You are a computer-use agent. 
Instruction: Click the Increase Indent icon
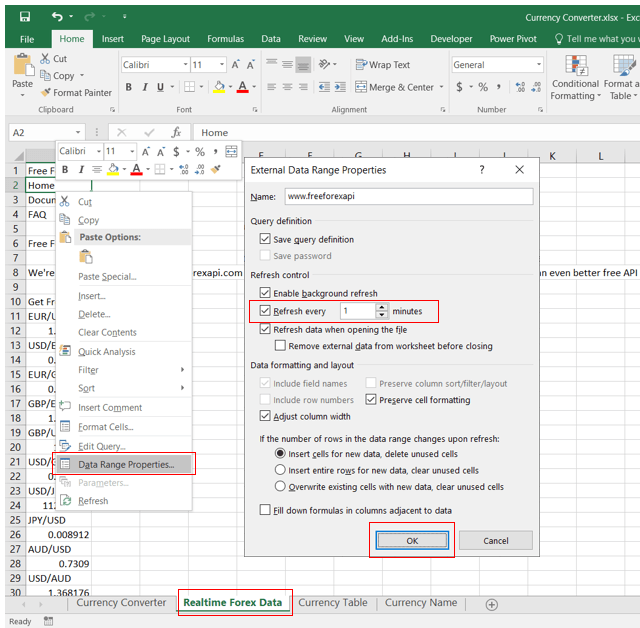[340, 87]
